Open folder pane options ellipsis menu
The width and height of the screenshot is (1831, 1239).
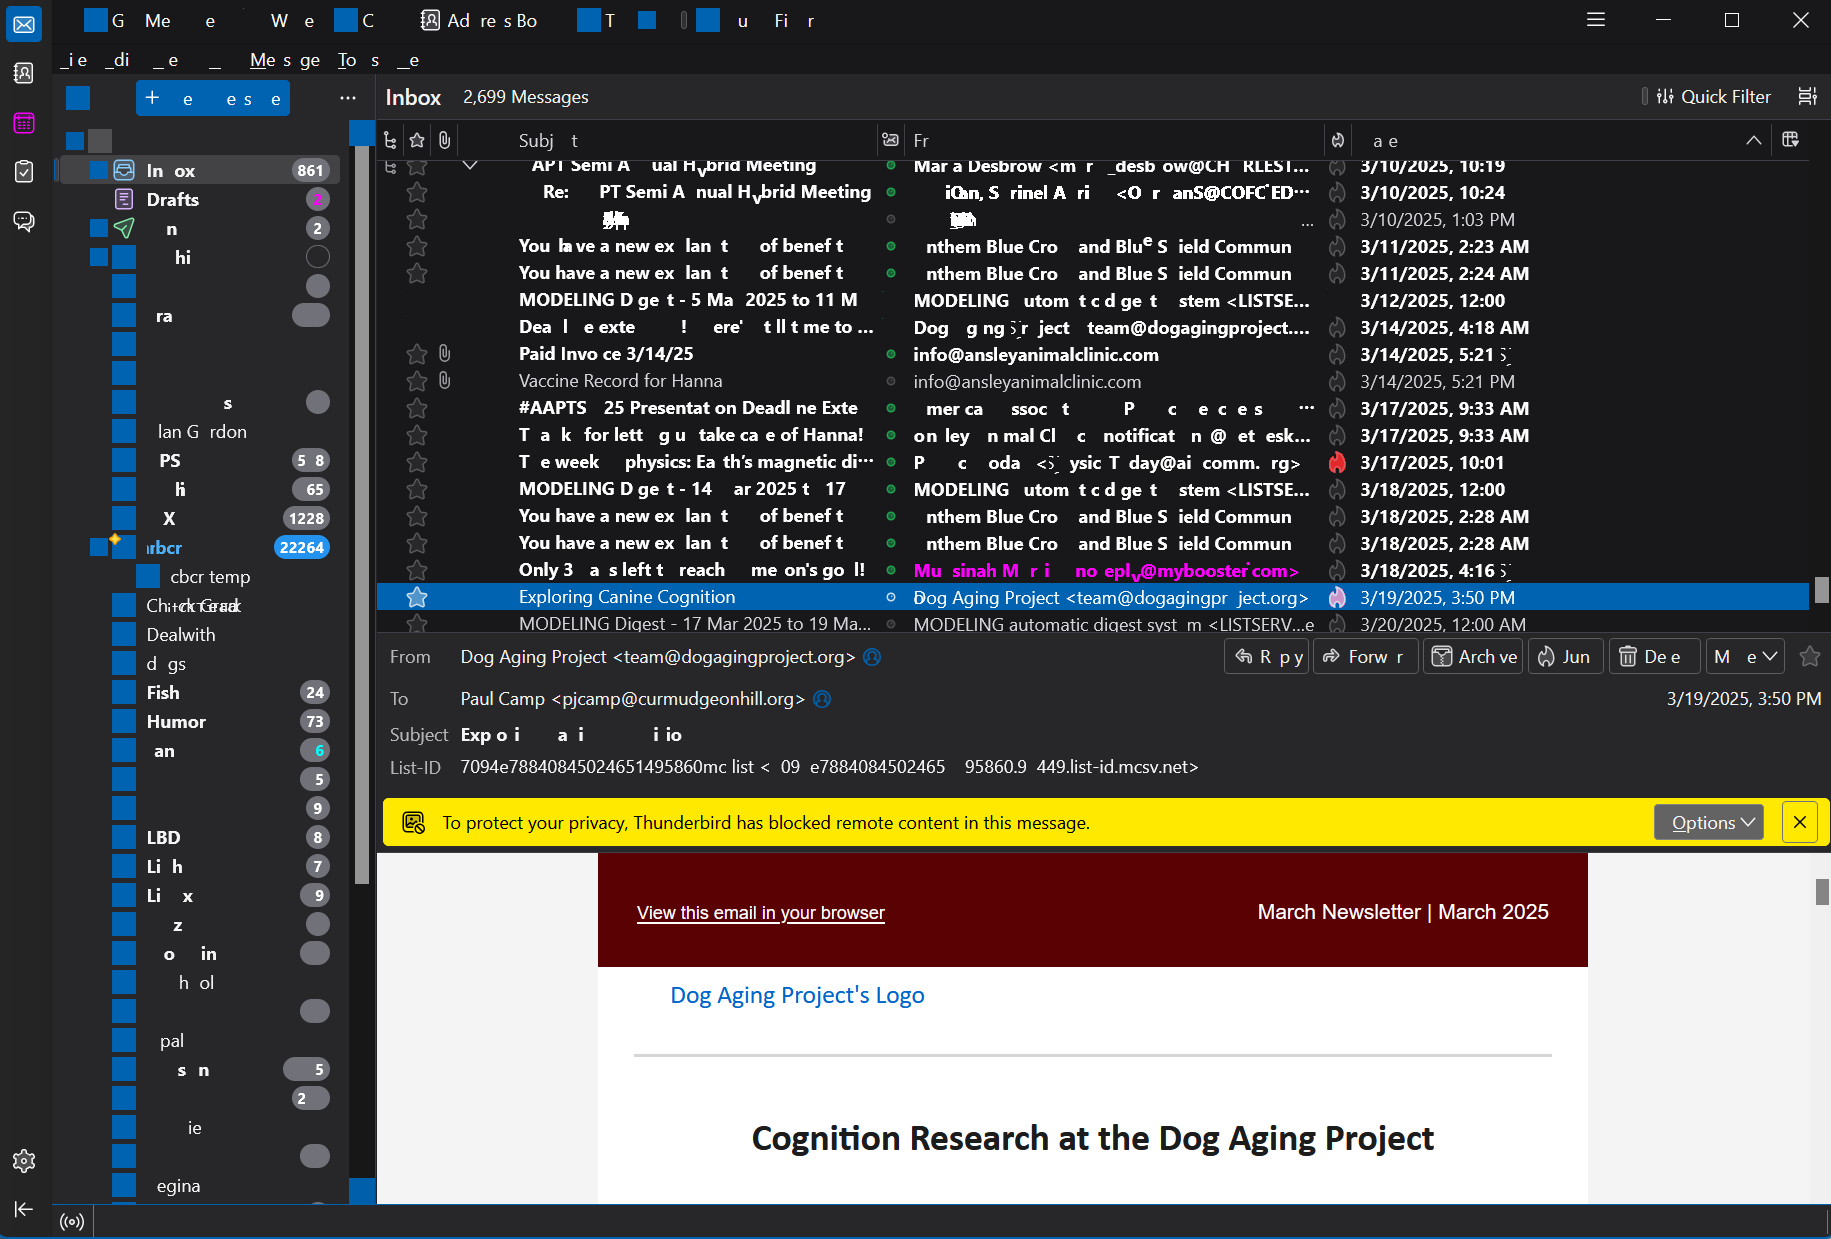(x=348, y=97)
